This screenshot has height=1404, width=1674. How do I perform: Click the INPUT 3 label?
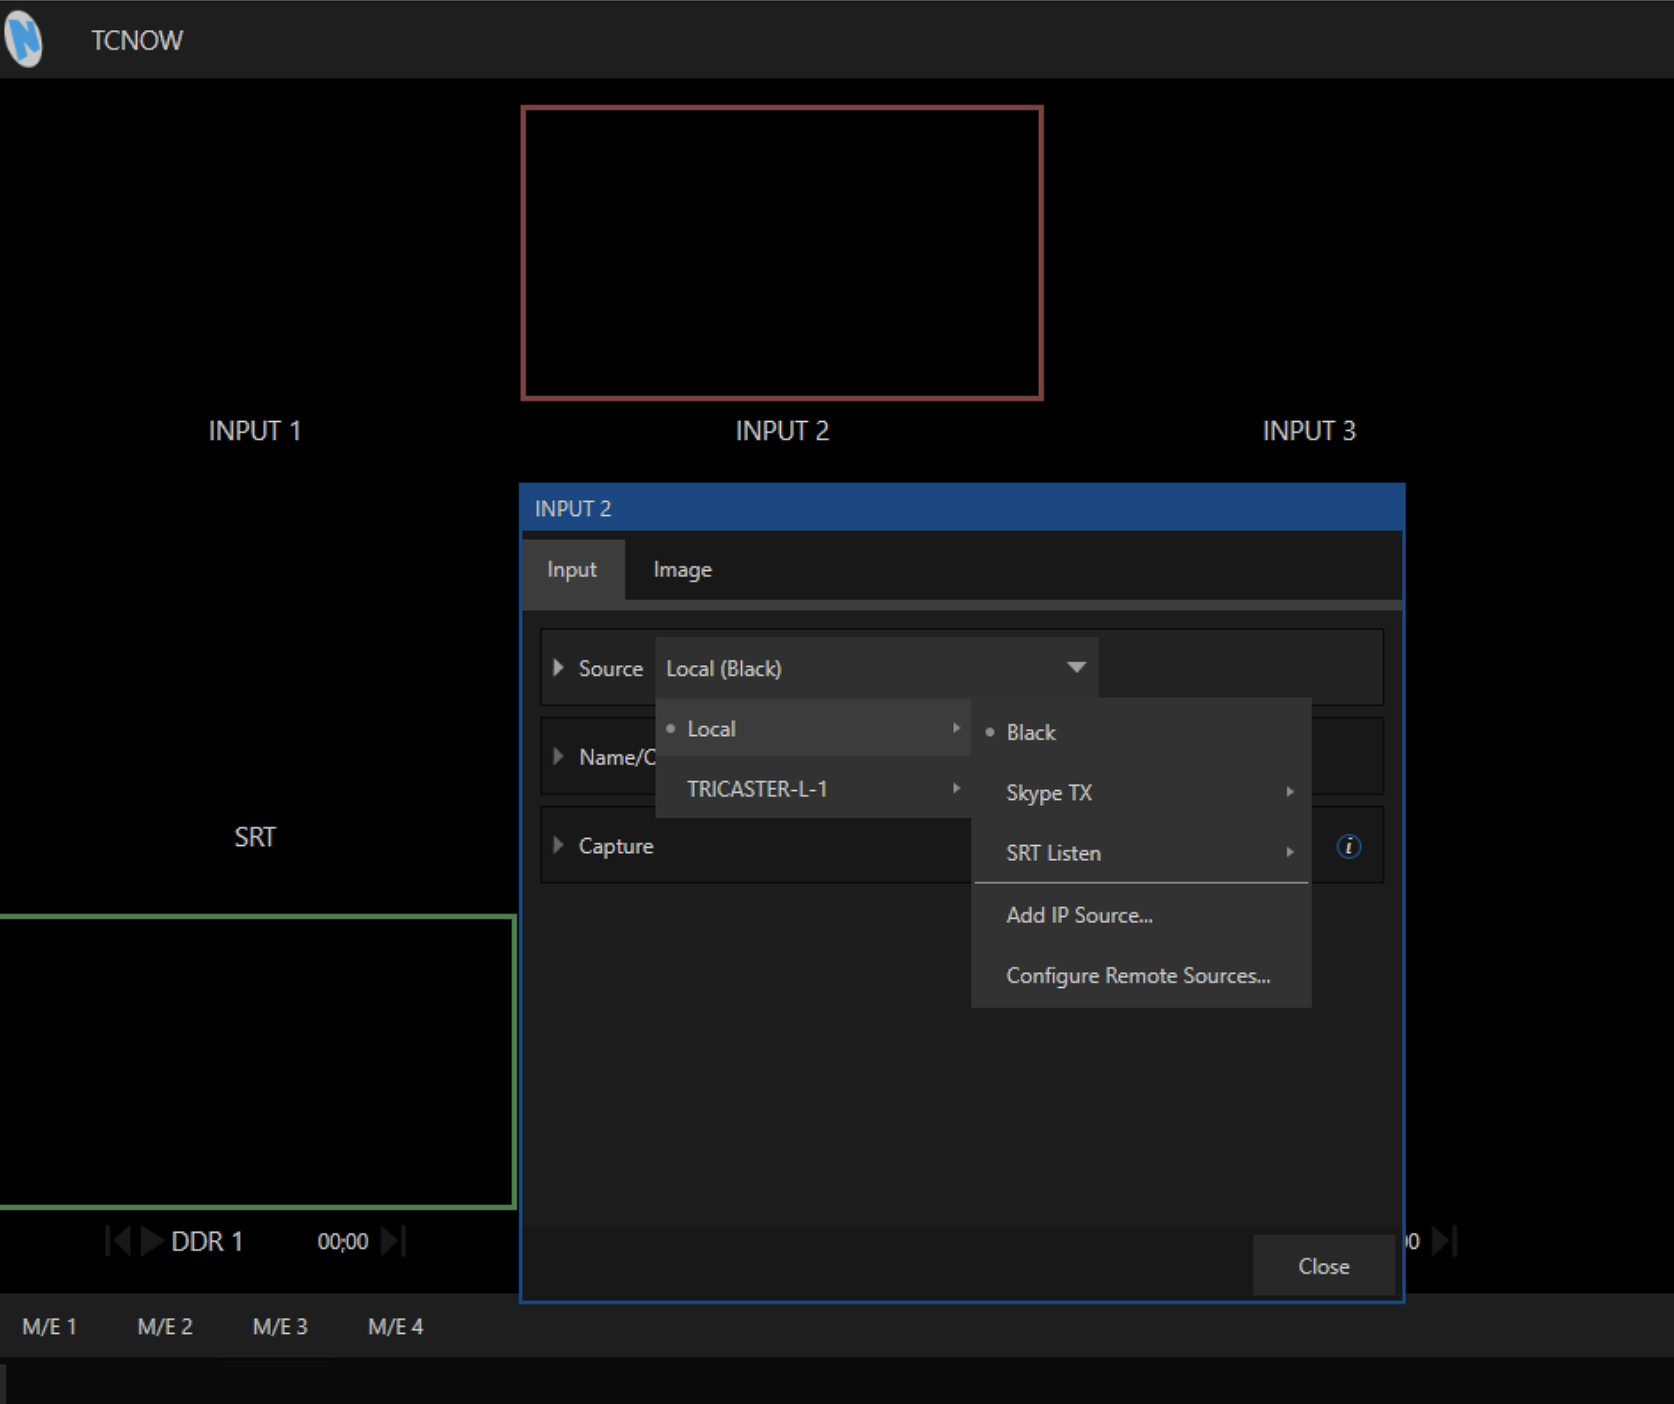(1308, 431)
